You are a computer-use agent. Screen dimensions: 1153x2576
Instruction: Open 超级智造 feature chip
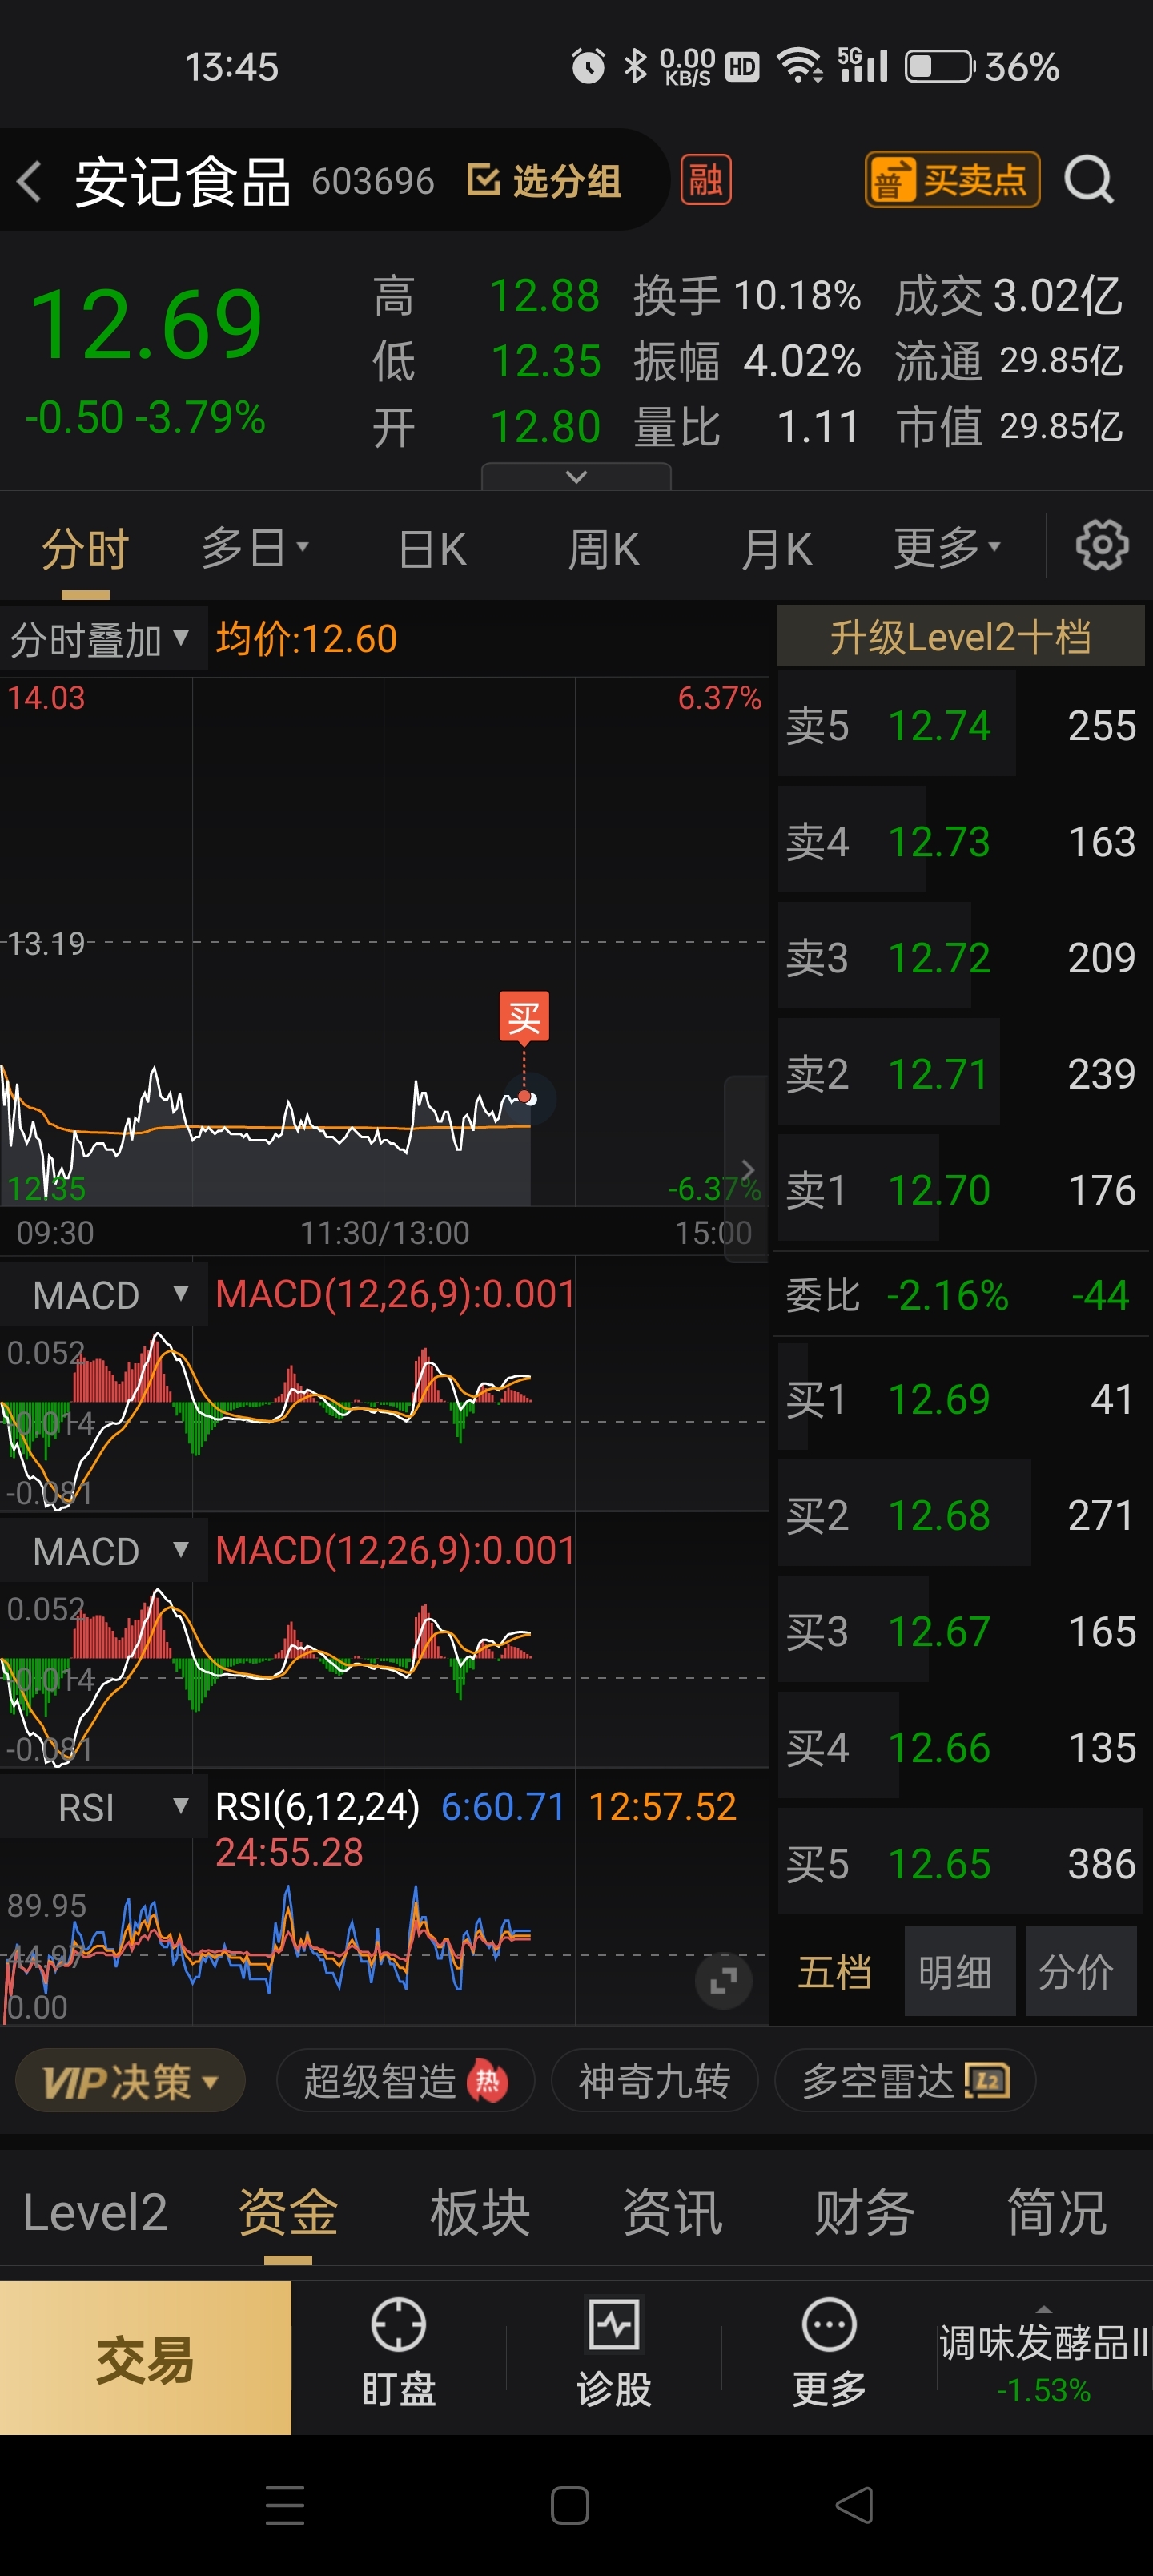(405, 2080)
